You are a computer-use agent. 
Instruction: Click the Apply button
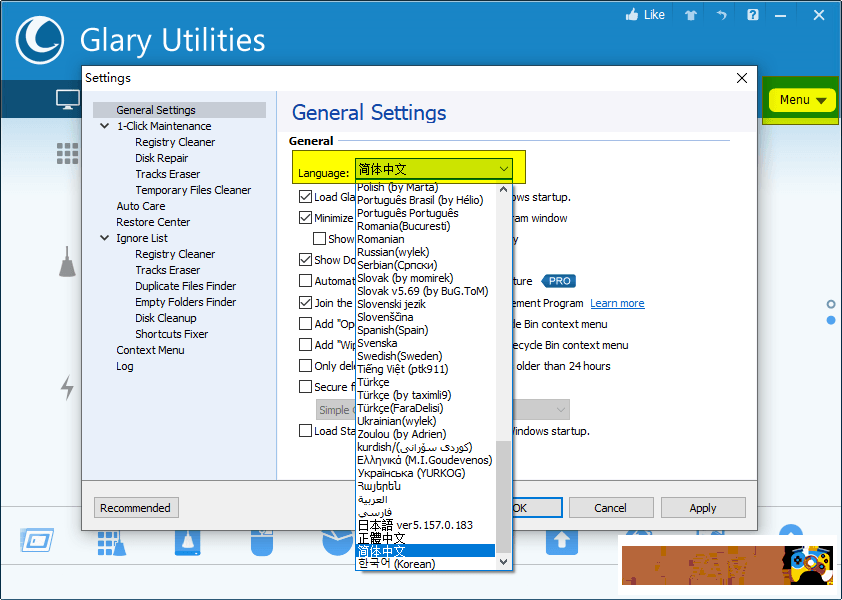click(x=703, y=508)
